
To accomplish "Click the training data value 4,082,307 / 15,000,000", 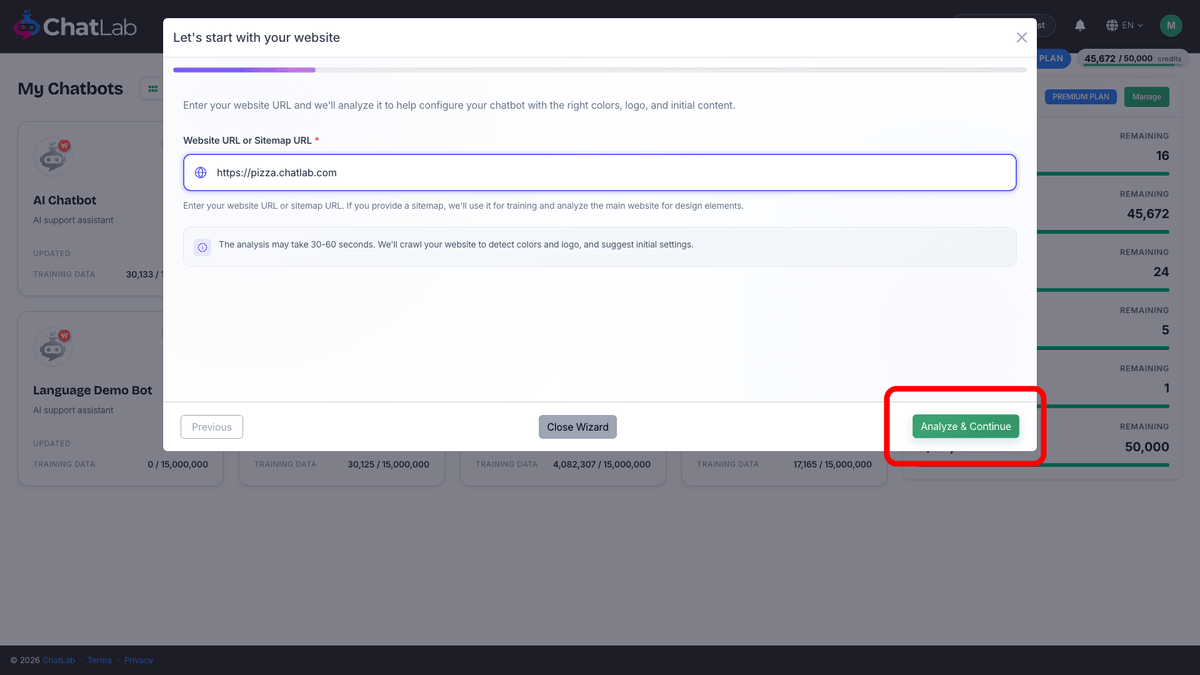I will (x=601, y=464).
